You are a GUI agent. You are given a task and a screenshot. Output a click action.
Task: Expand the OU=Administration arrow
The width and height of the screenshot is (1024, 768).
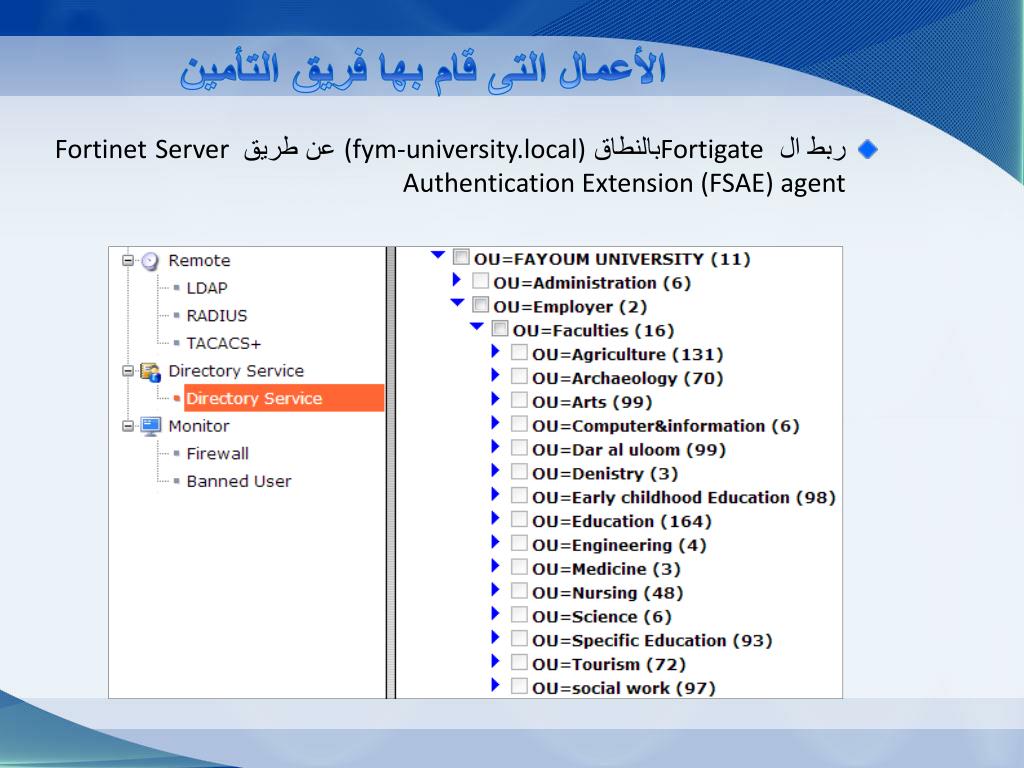pos(456,280)
